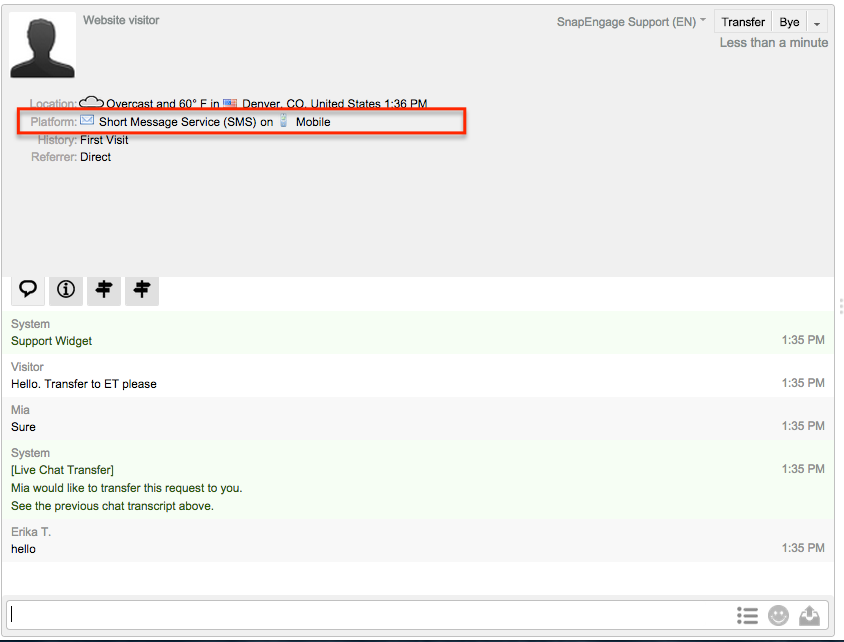Click in the chat message input field
Image resolution: width=844 pixels, height=642 pixels.
[x=369, y=614]
